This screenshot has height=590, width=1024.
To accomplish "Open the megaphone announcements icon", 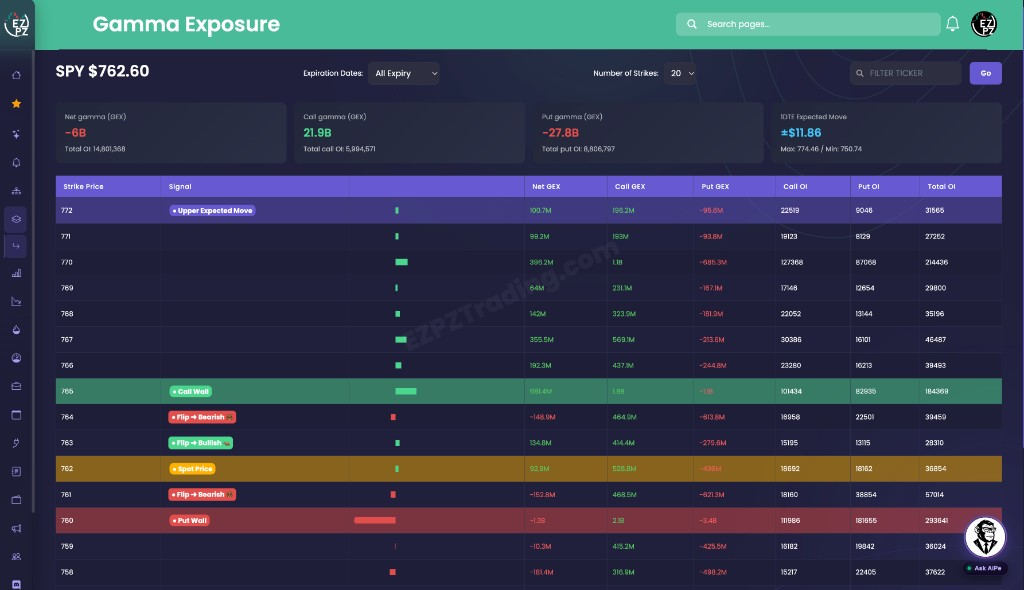I will pyautogui.click(x=16, y=528).
